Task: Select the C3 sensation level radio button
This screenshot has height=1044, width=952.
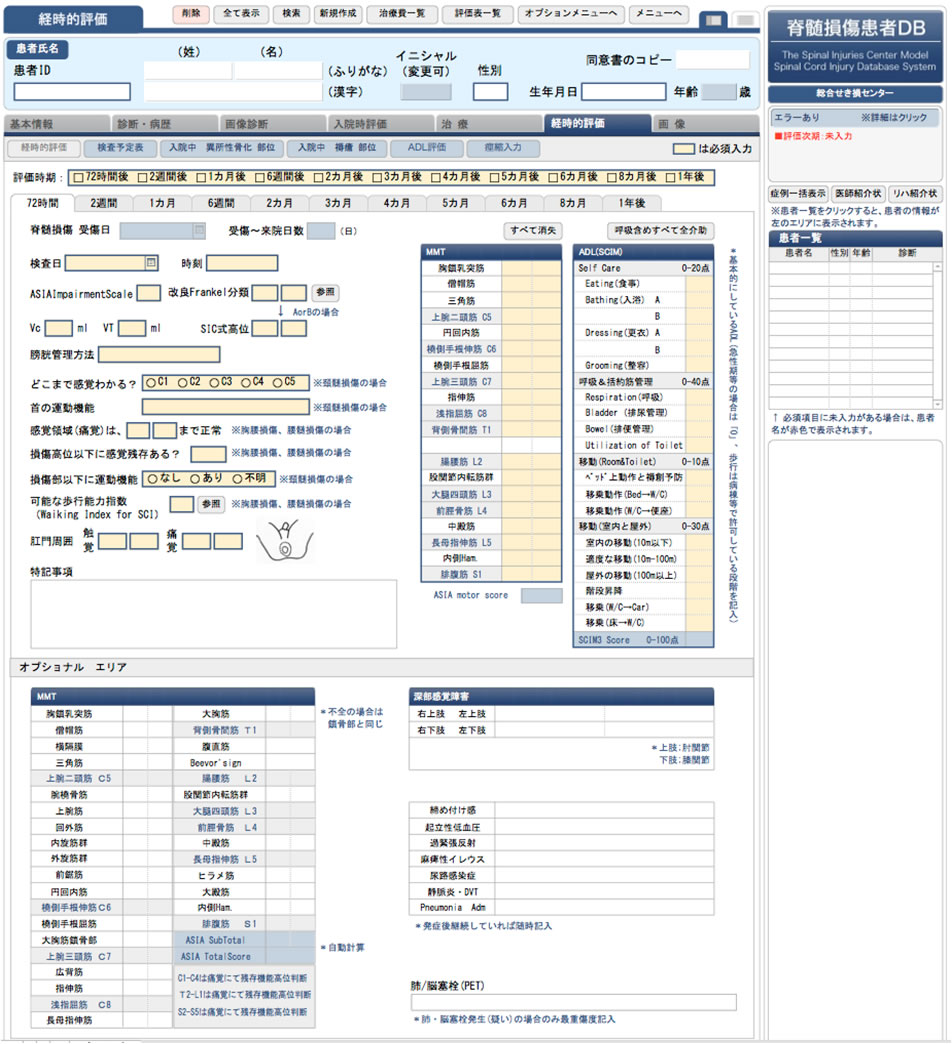Action: click(x=213, y=382)
